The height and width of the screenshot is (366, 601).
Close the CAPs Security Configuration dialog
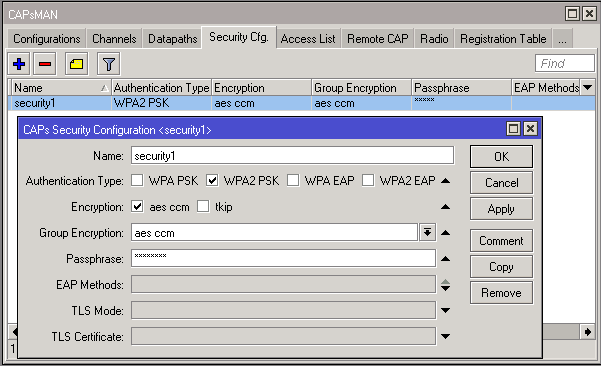coord(530,129)
